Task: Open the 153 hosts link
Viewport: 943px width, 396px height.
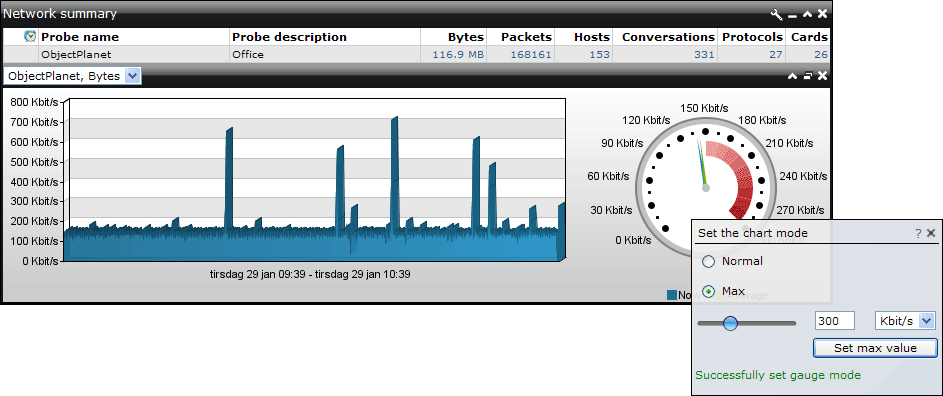Action: click(x=600, y=55)
